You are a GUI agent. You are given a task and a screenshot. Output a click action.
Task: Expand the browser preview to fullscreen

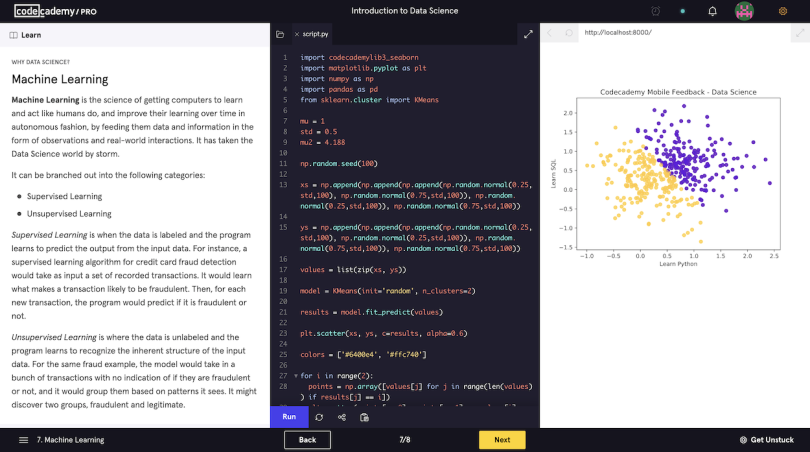798,33
